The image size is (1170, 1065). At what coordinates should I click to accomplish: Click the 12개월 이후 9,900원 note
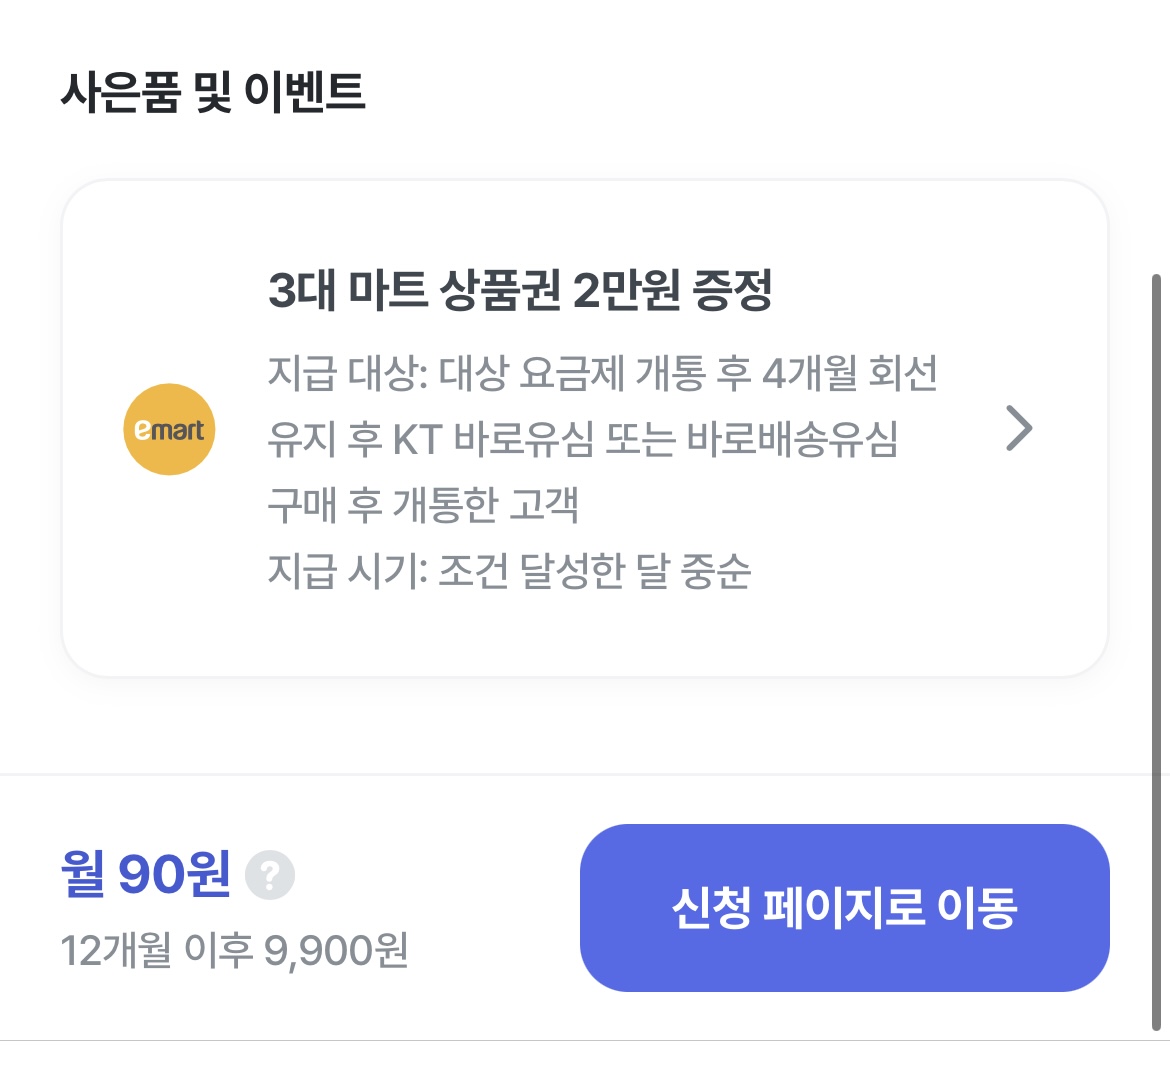[x=234, y=950]
